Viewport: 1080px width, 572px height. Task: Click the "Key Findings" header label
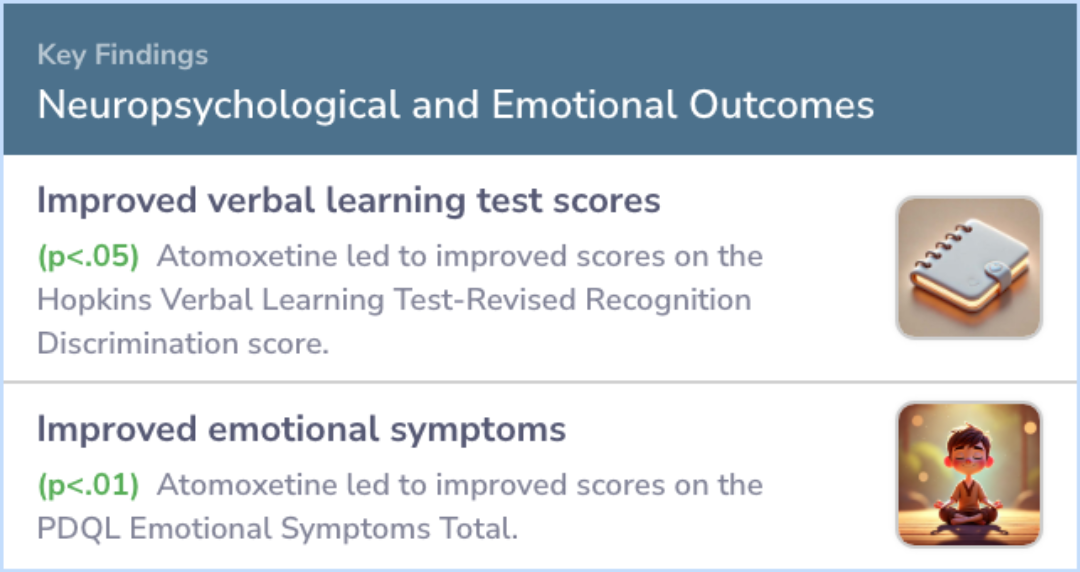click(x=123, y=55)
